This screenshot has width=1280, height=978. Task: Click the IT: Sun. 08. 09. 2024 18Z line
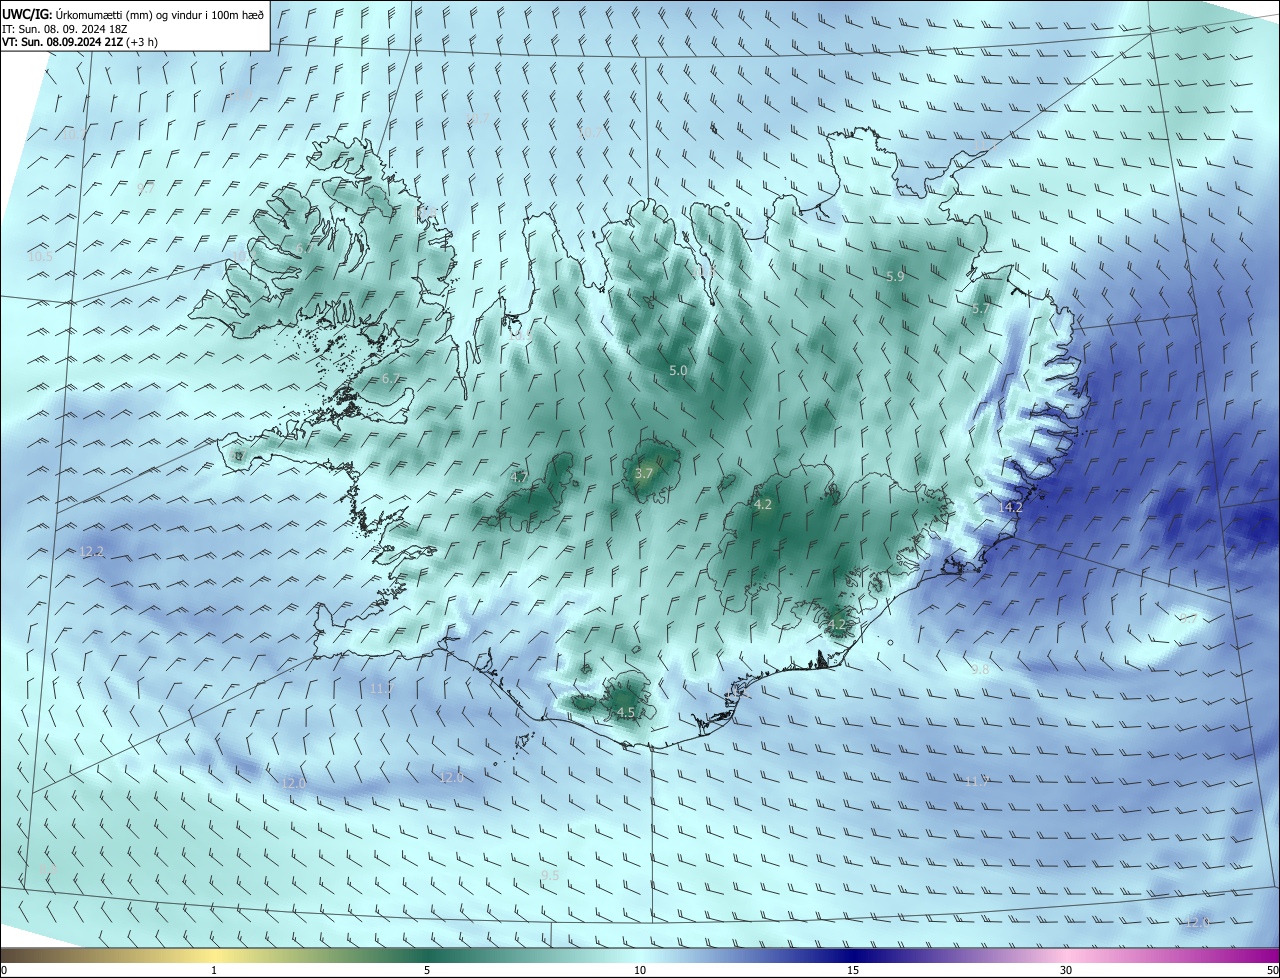pos(64,28)
